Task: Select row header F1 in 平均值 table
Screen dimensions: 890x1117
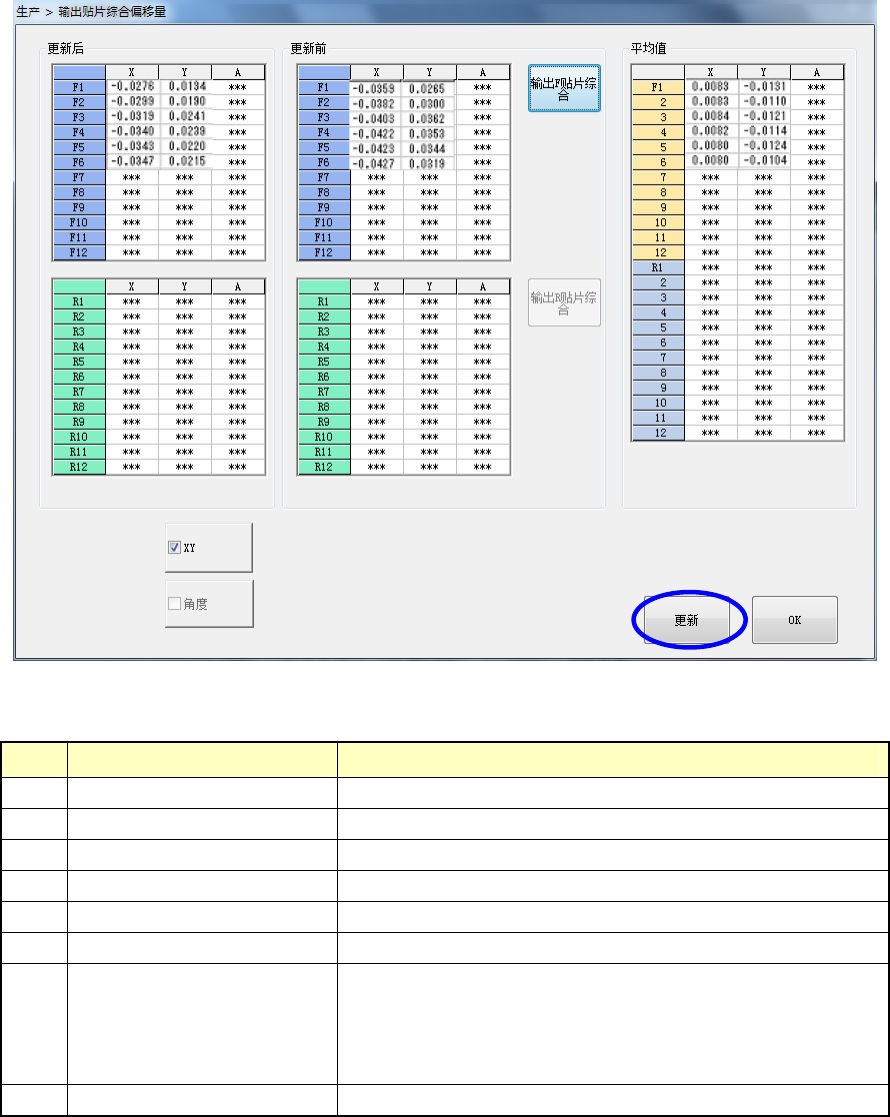Action: (x=658, y=87)
